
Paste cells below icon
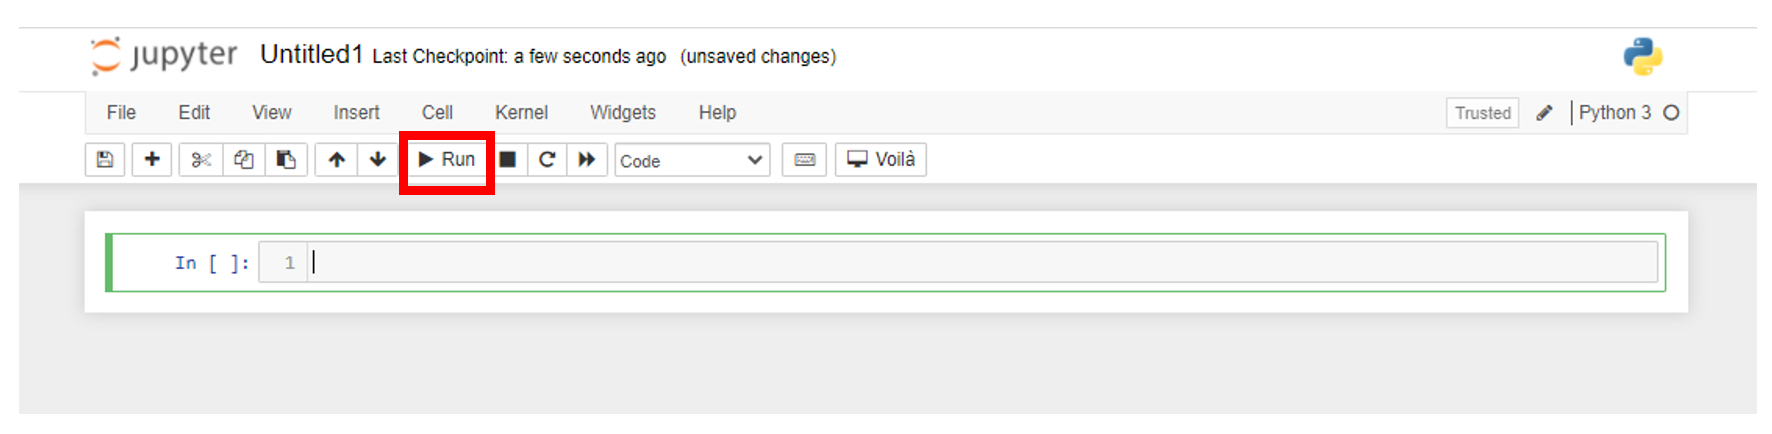click(x=286, y=160)
